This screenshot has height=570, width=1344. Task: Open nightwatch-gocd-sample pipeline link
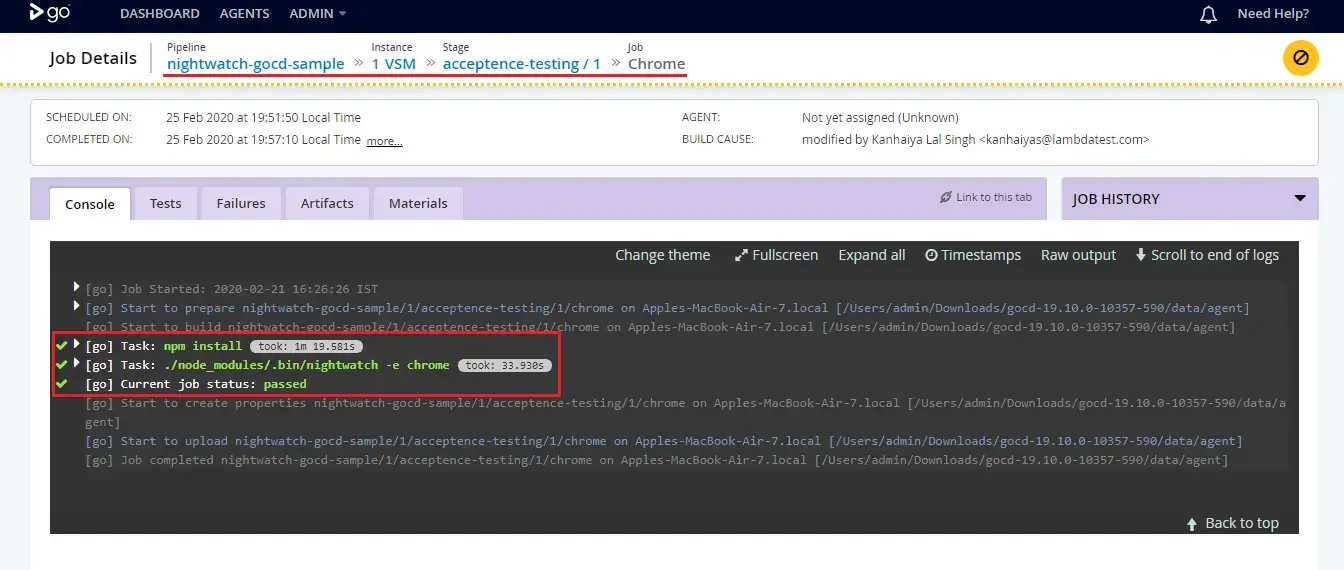pos(256,63)
